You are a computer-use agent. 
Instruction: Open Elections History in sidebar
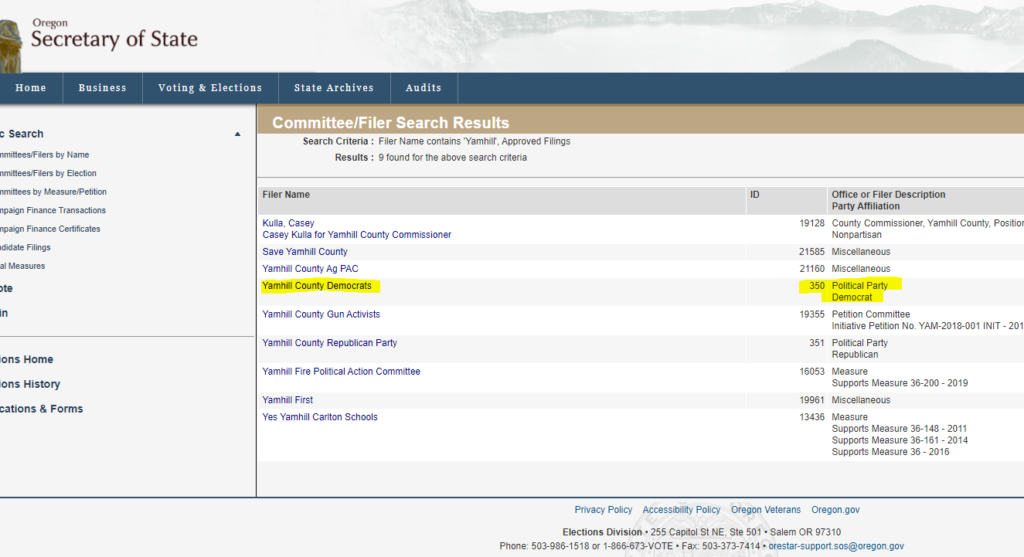tap(30, 384)
